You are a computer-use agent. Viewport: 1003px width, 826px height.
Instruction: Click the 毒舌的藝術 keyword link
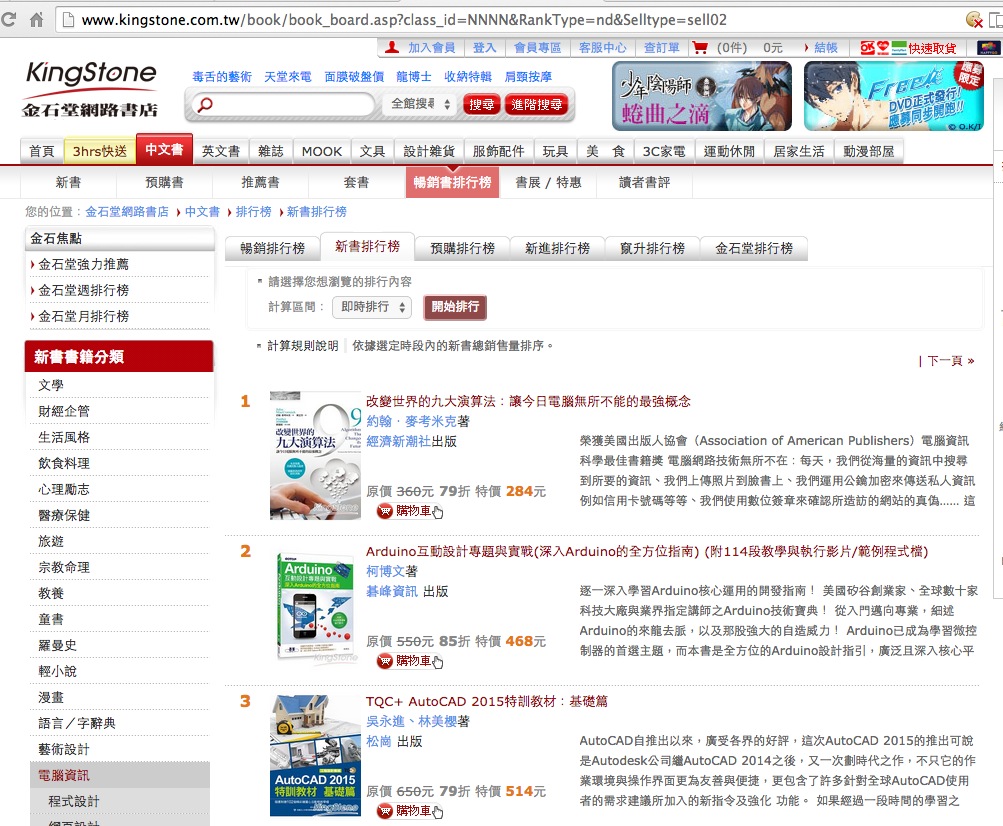[222, 77]
